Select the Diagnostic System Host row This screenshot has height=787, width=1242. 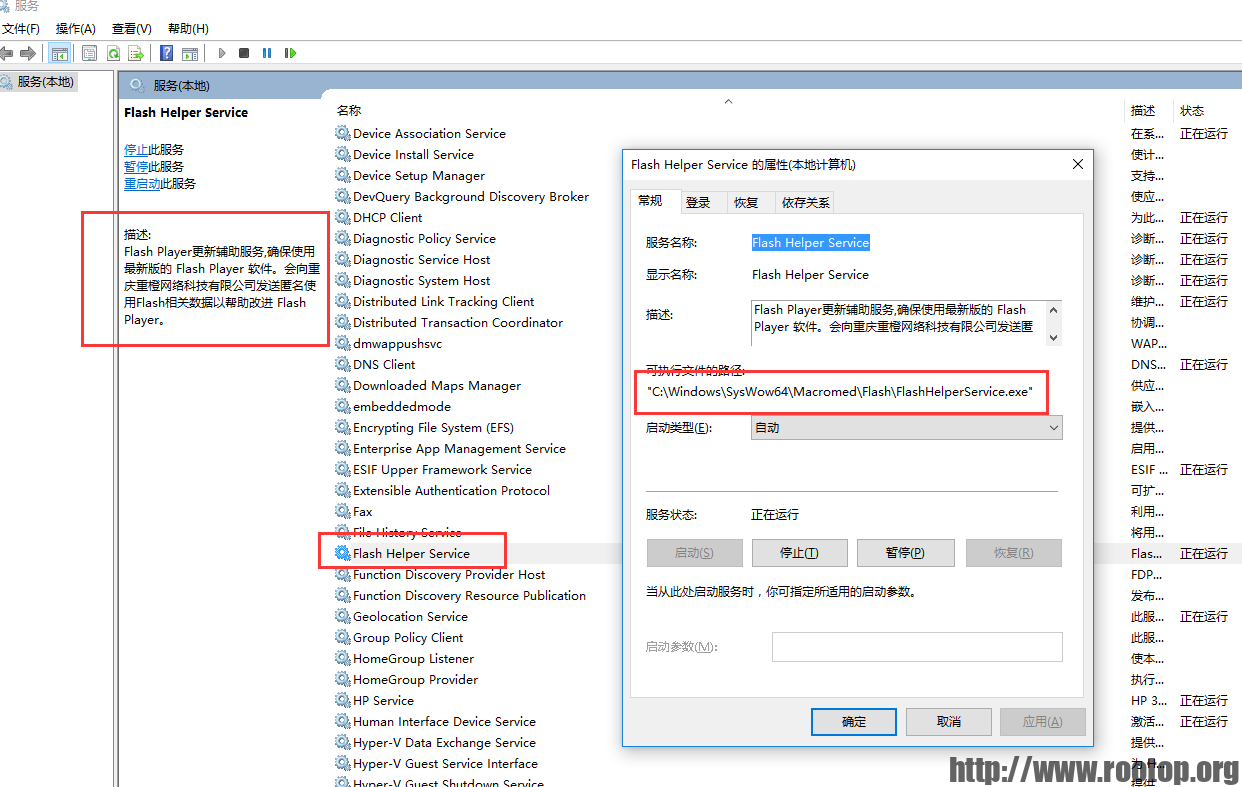pyautogui.click(x=422, y=280)
